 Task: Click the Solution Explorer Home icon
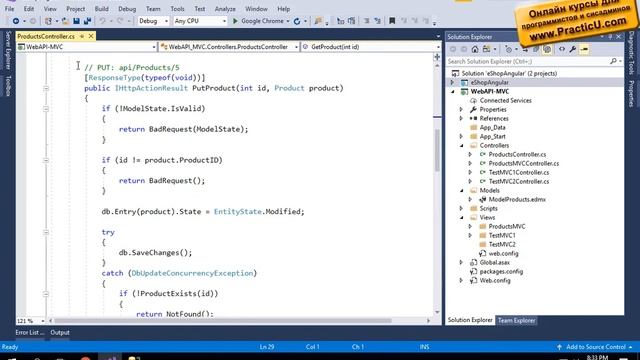pos(475,49)
